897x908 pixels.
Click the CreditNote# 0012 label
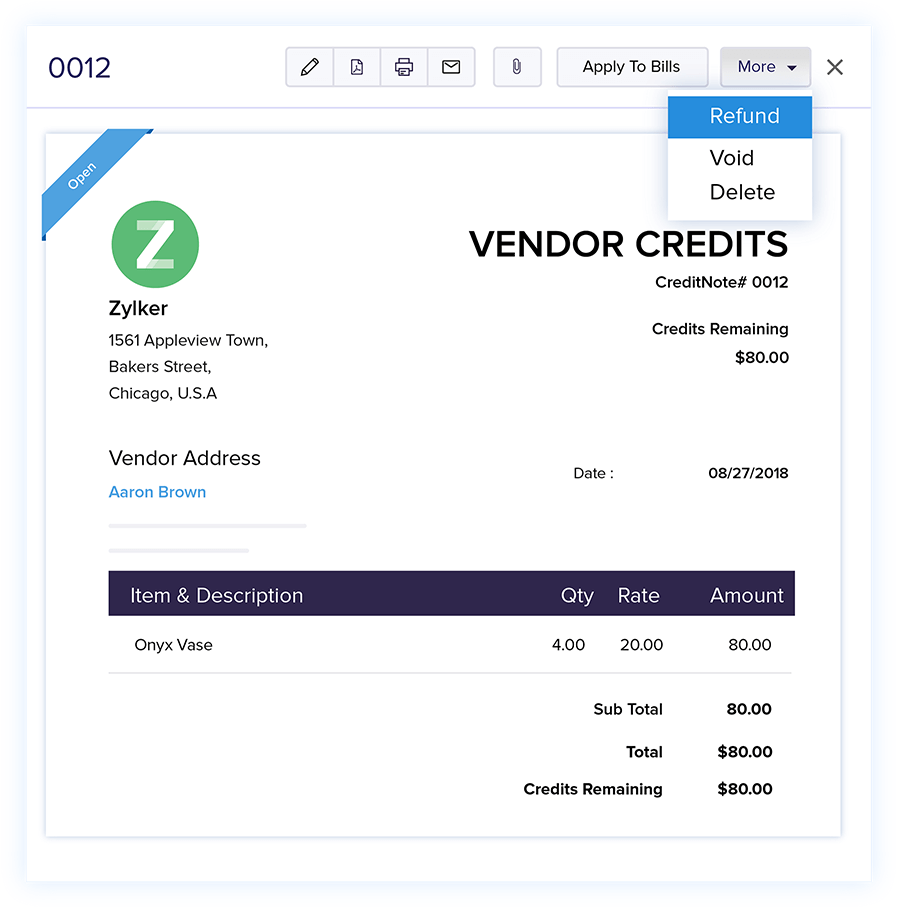(x=722, y=282)
